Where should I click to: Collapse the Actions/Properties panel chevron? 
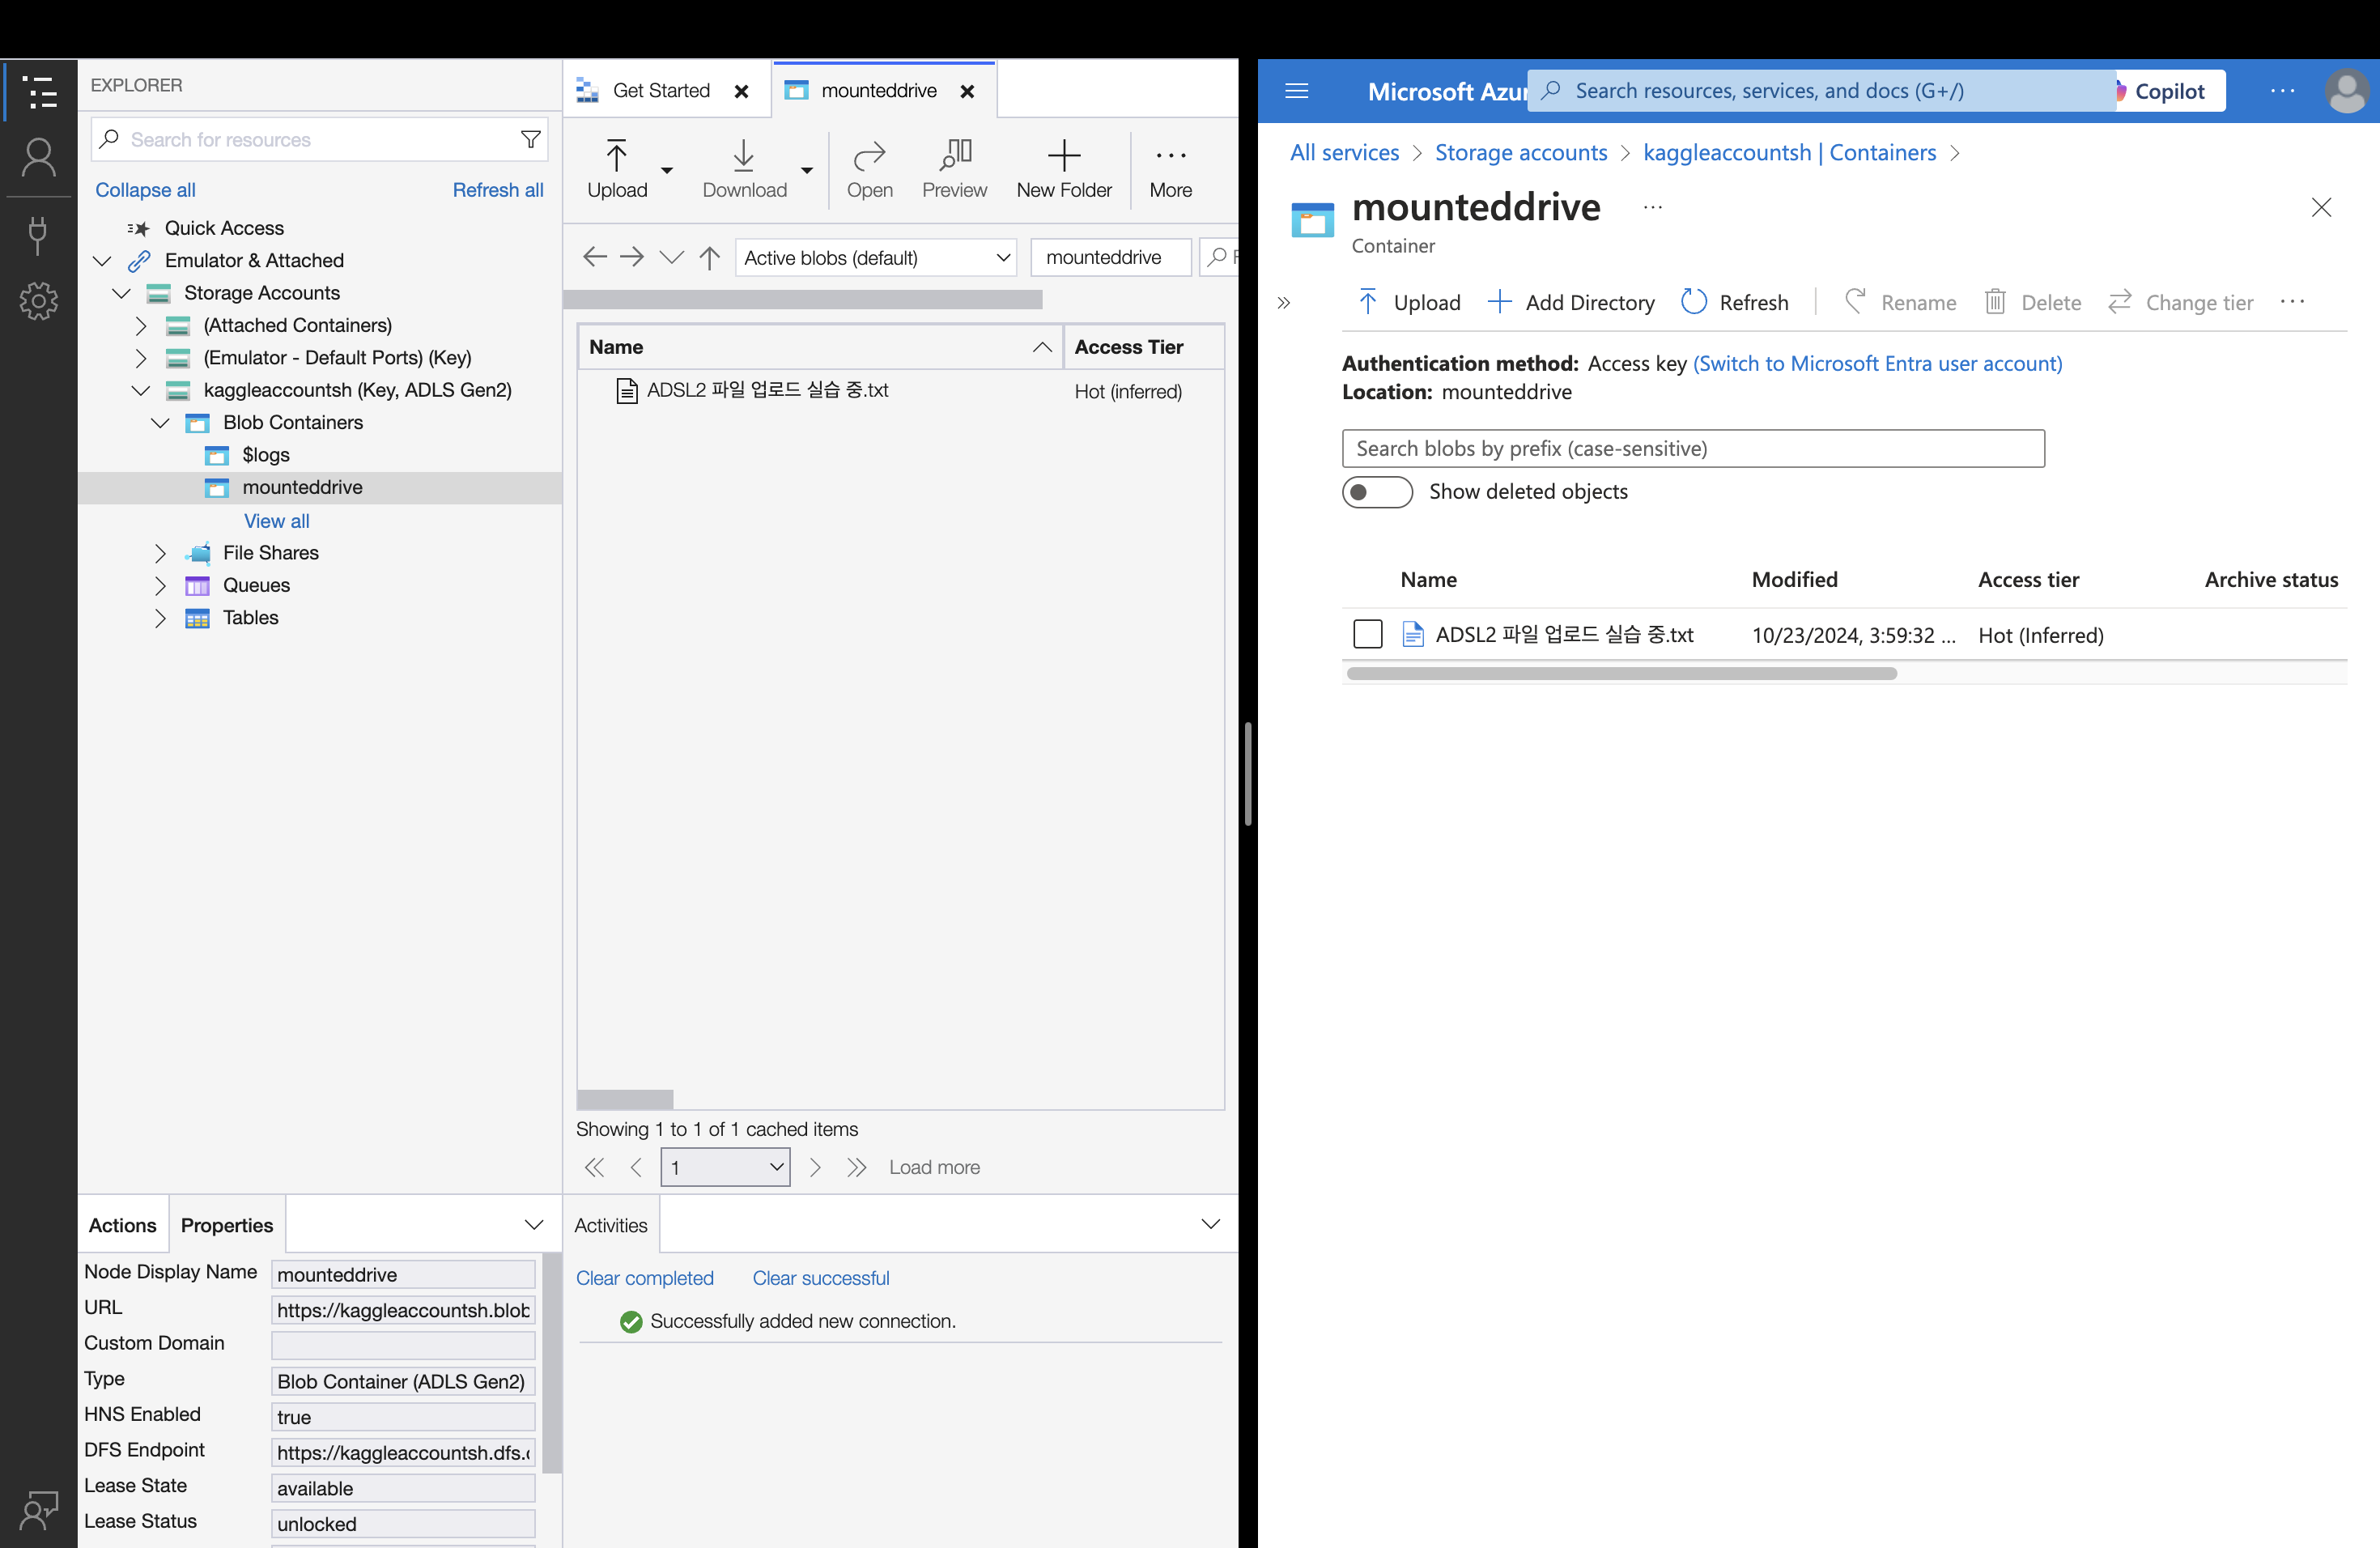point(534,1224)
